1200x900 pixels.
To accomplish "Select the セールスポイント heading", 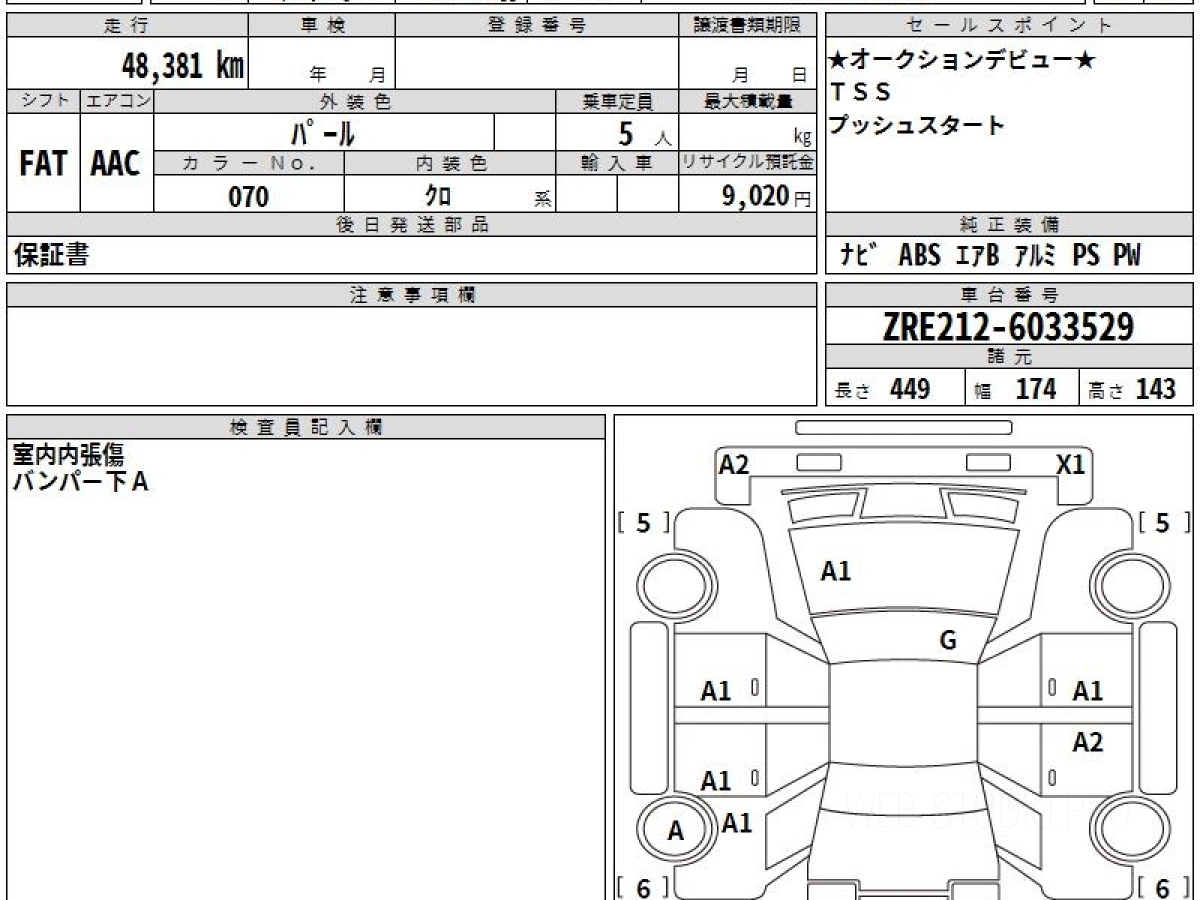I will point(1009,26).
